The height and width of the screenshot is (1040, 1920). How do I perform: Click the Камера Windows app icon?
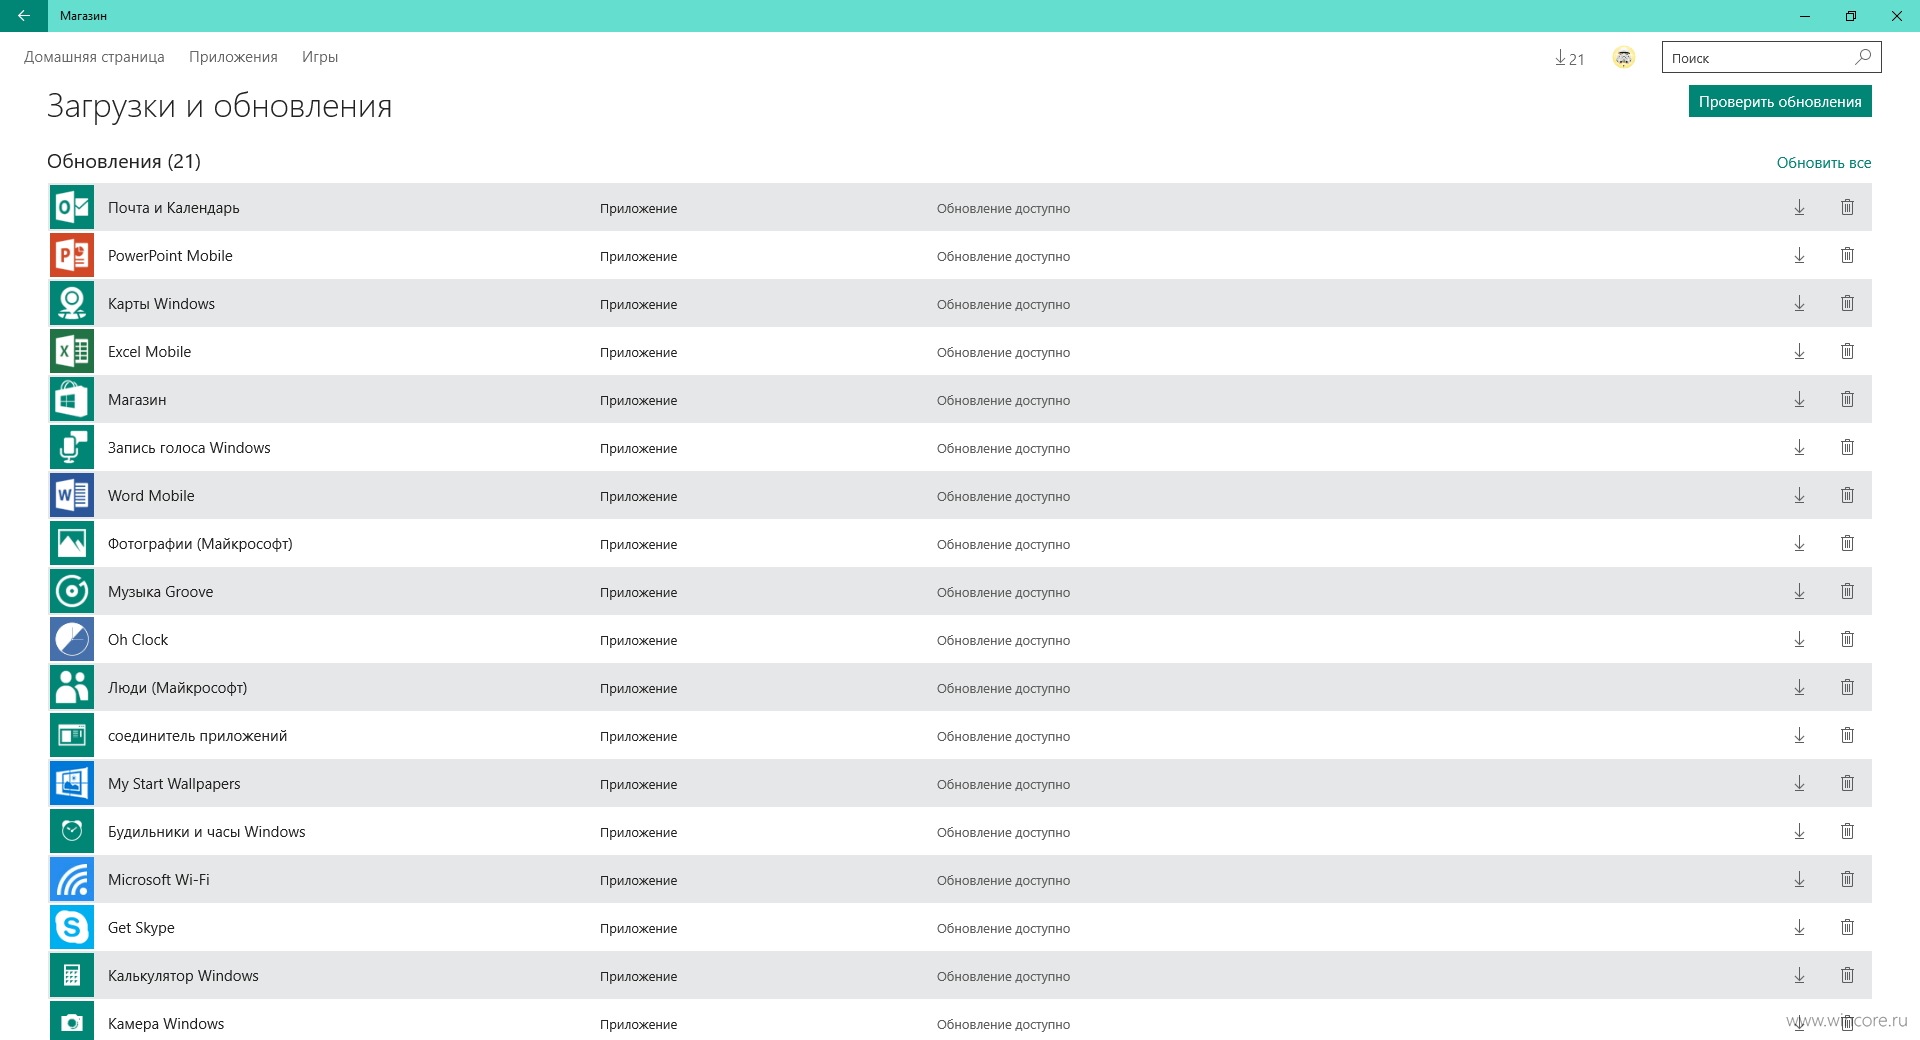point(72,1021)
